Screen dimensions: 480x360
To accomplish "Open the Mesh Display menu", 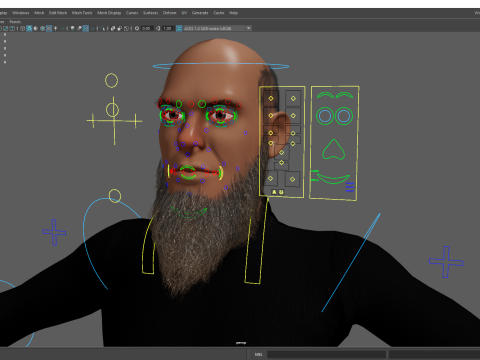I will click(x=109, y=13).
